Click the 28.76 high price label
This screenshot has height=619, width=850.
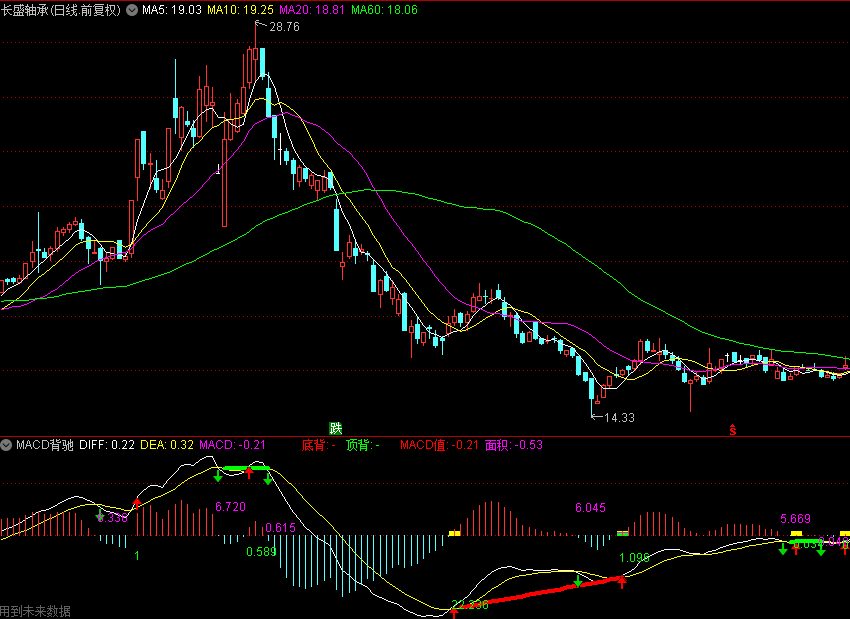[x=284, y=27]
